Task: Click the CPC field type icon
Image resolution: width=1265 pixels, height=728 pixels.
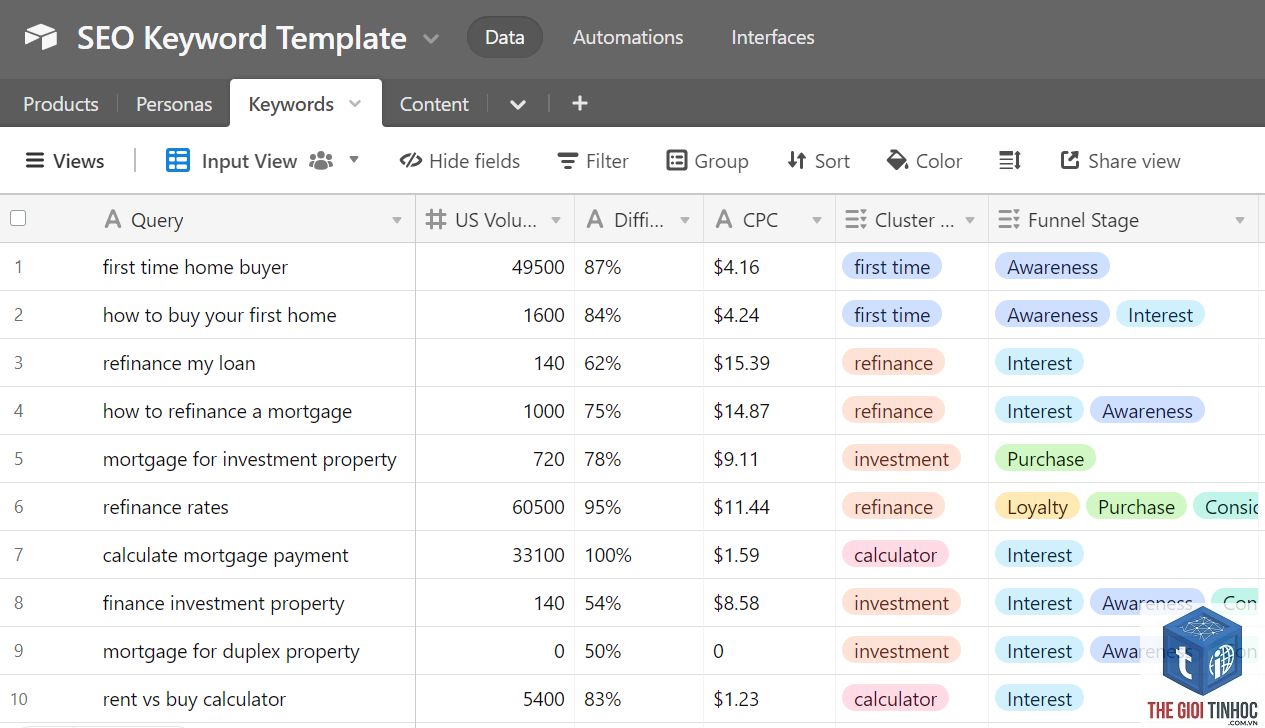Action: [723, 220]
